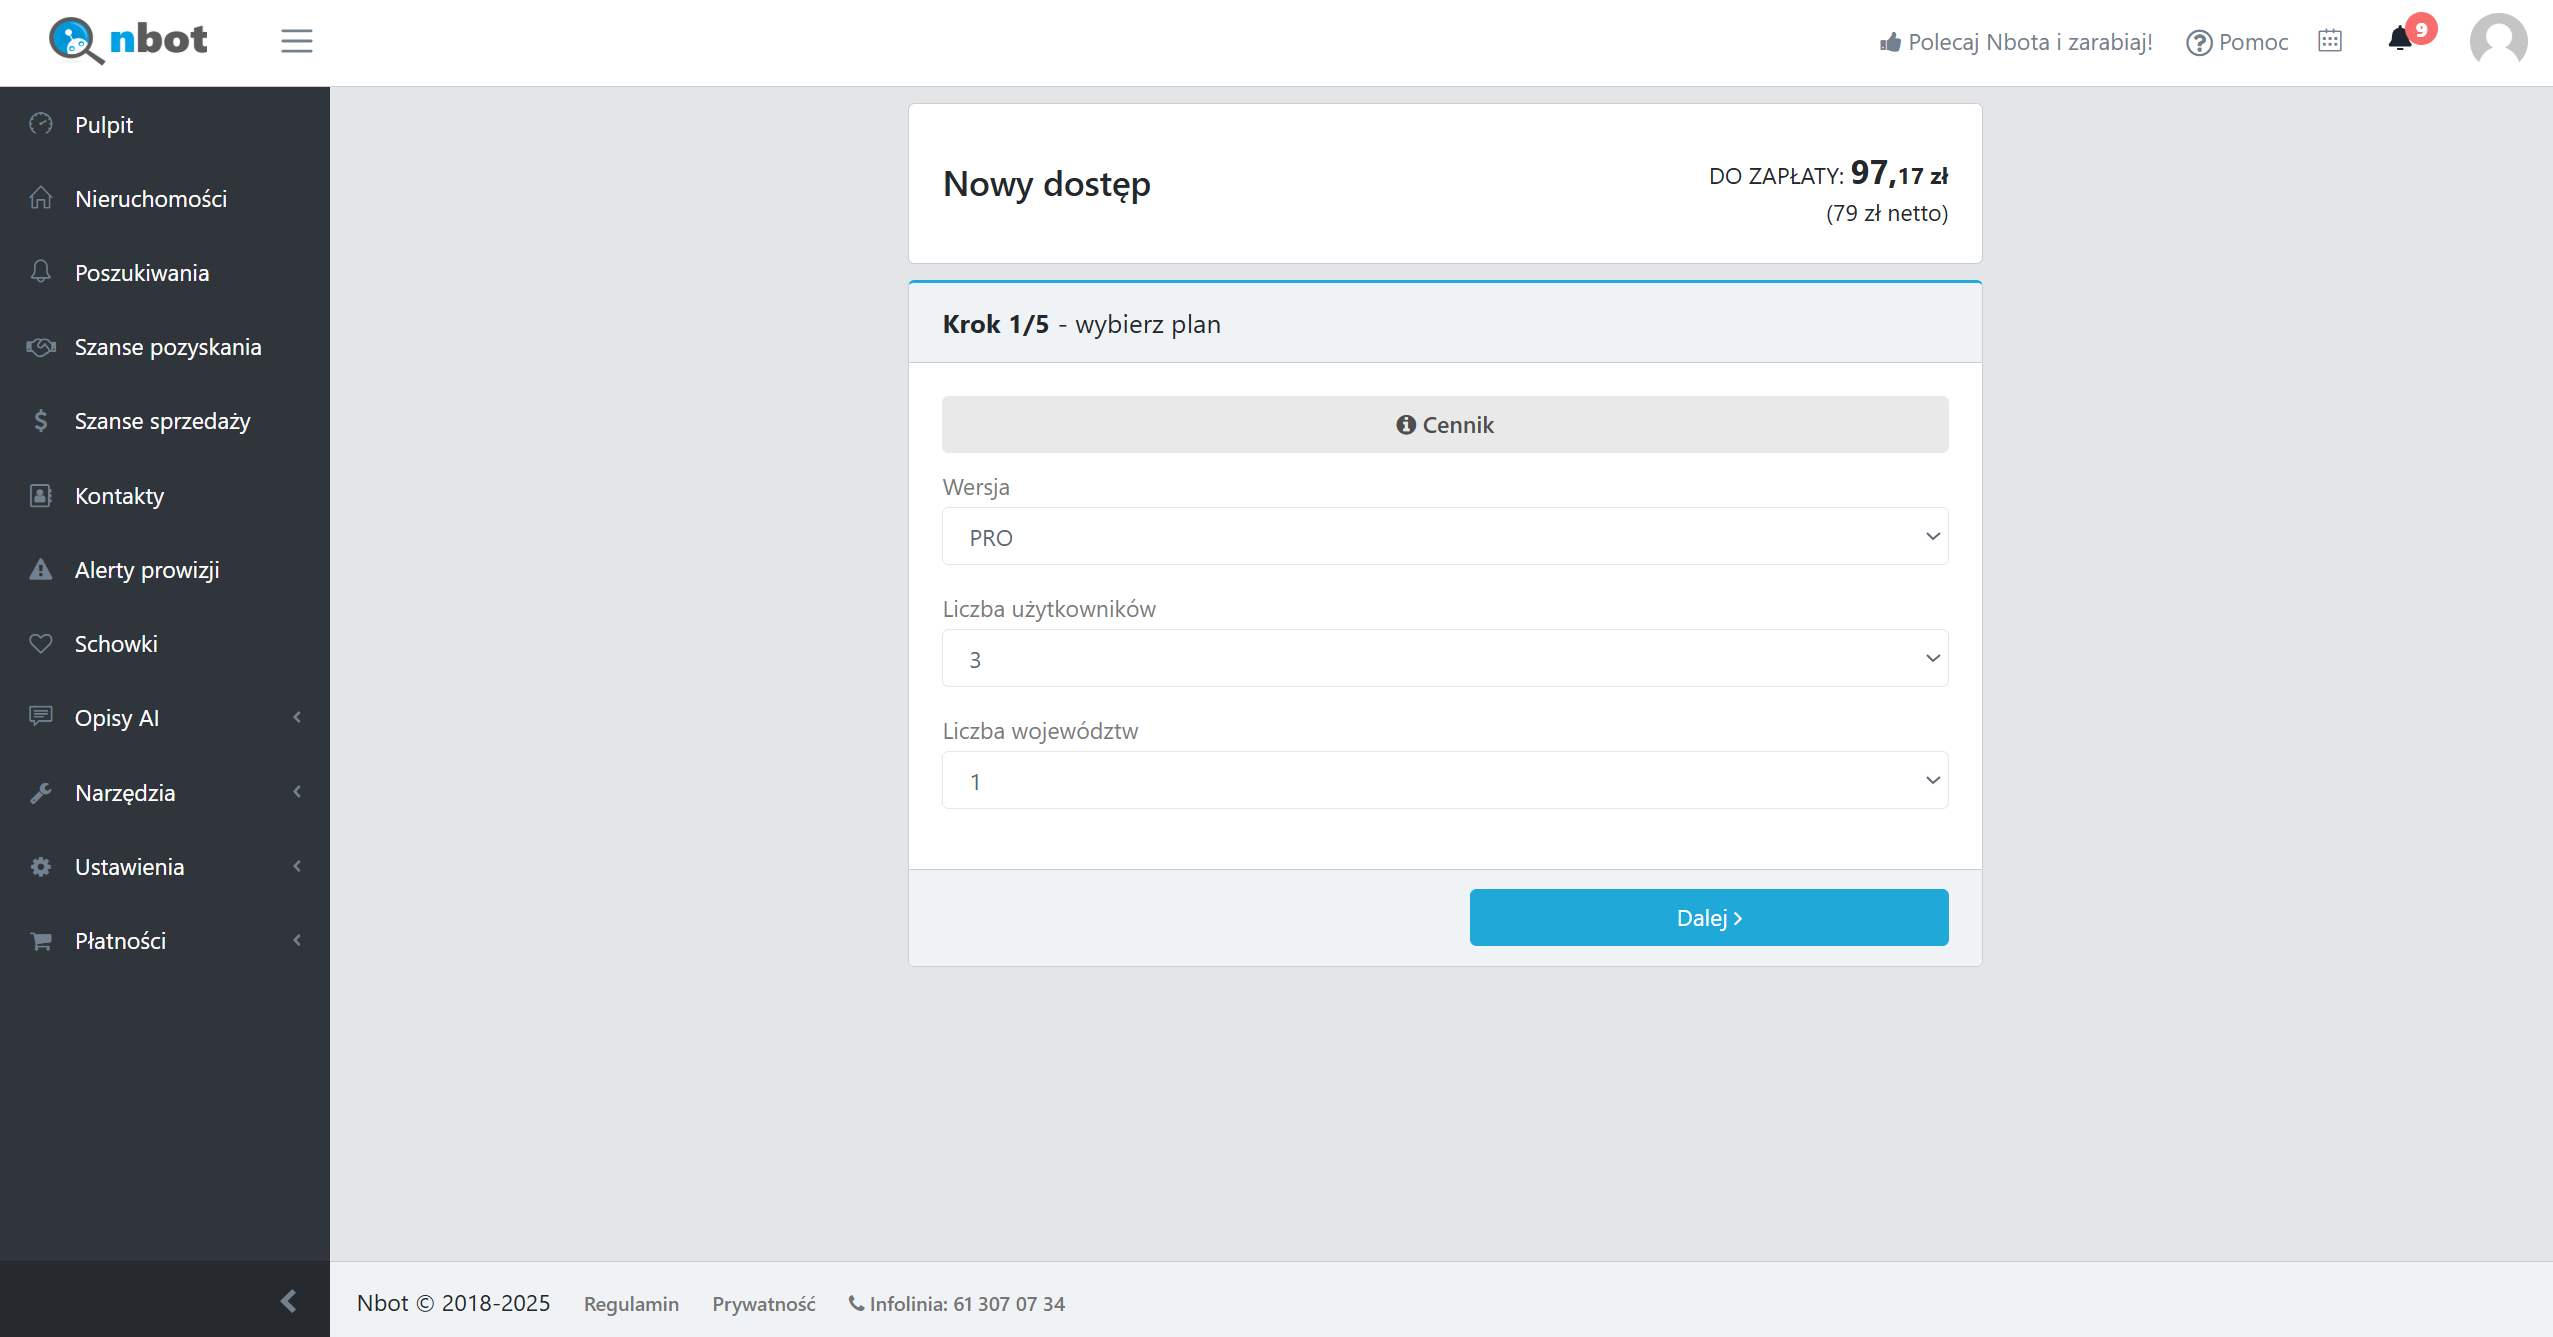Click the Schowki heart icon
Viewport: 2553px width, 1337px height.
[41, 644]
